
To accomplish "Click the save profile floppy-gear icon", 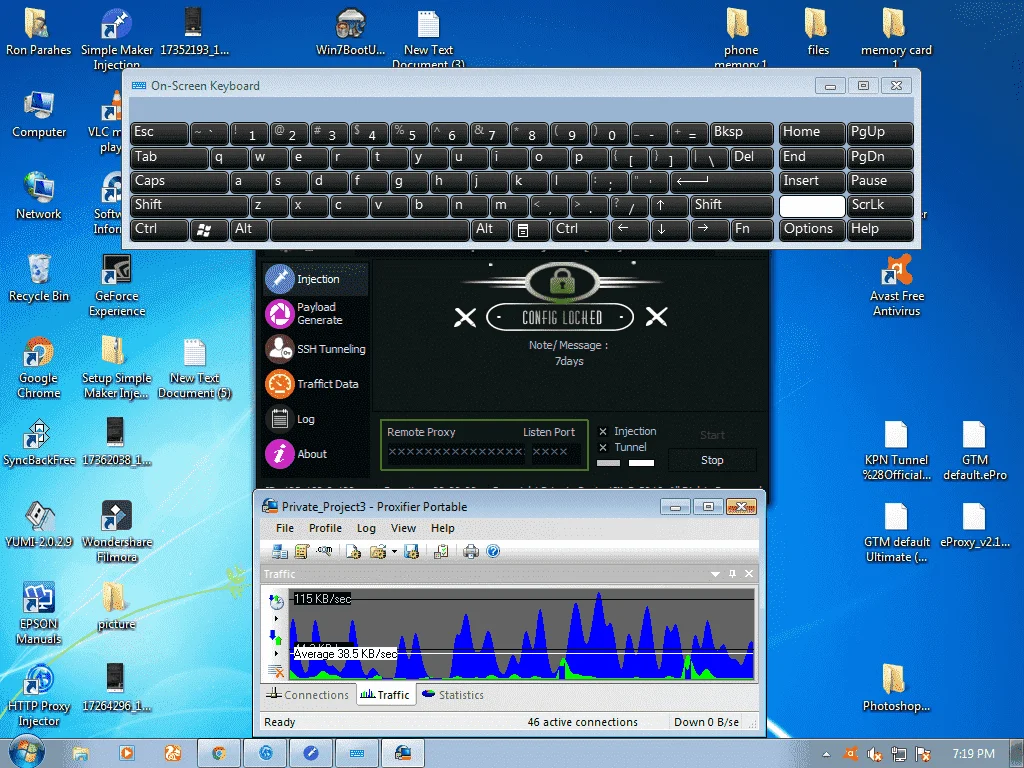I will [x=411, y=552].
